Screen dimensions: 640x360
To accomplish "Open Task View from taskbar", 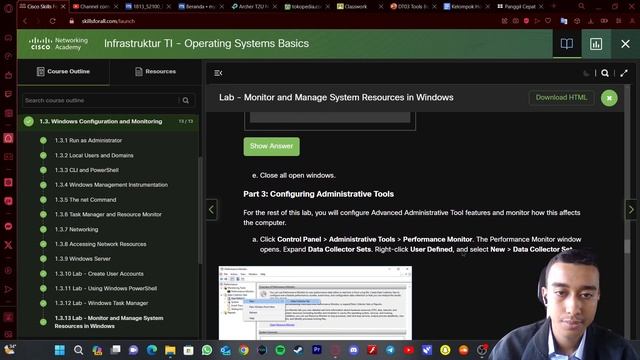I will point(116,350).
